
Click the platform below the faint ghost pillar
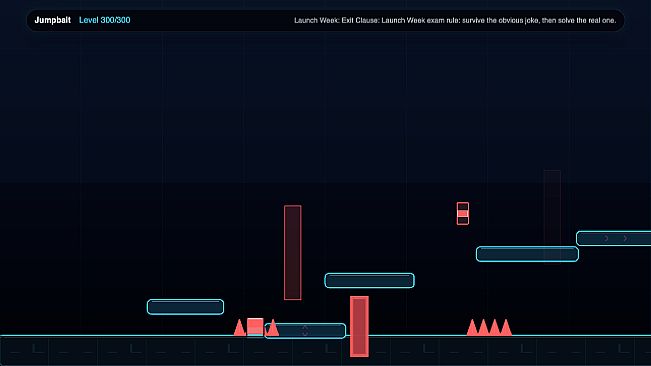tap(527, 254)
